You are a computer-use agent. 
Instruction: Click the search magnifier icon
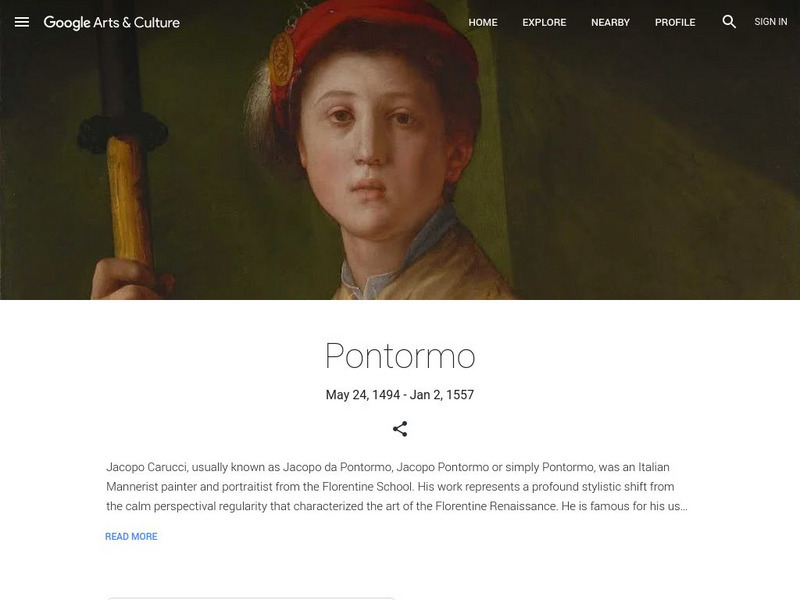(x=729, y=22)
